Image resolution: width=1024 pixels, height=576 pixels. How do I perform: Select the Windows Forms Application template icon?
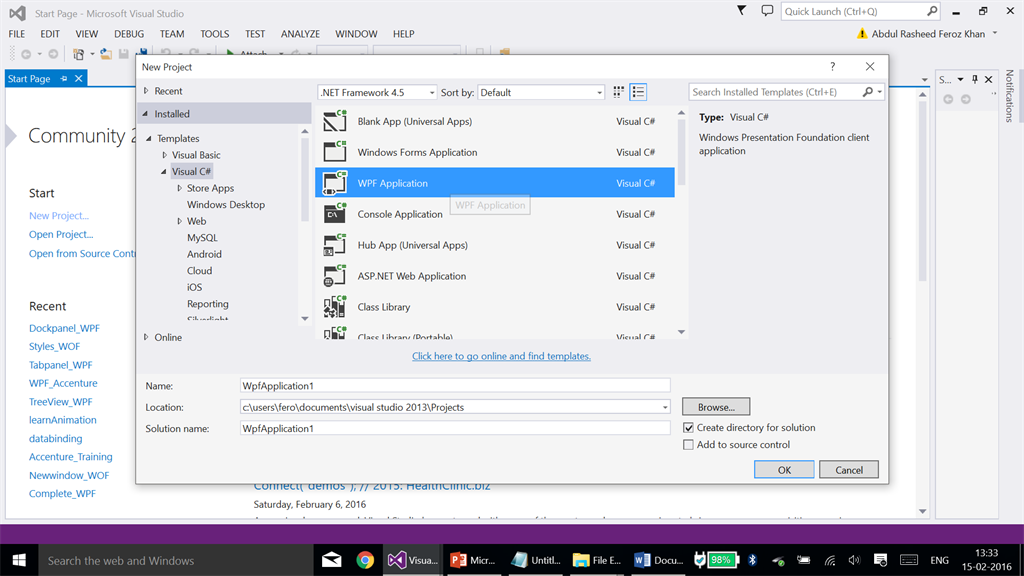(335, 152)
